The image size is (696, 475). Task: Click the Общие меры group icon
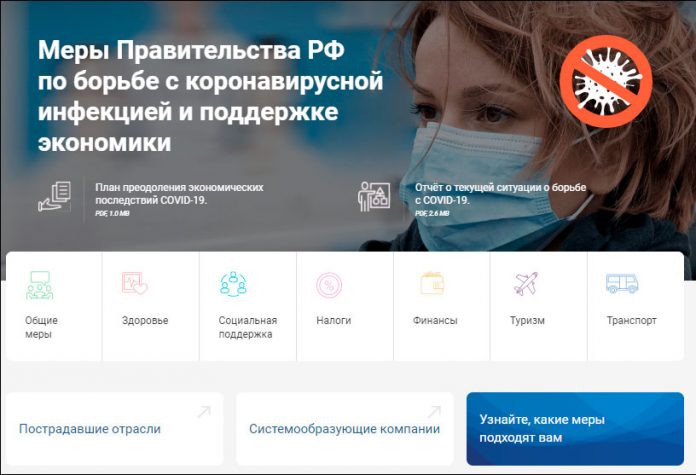40,285
